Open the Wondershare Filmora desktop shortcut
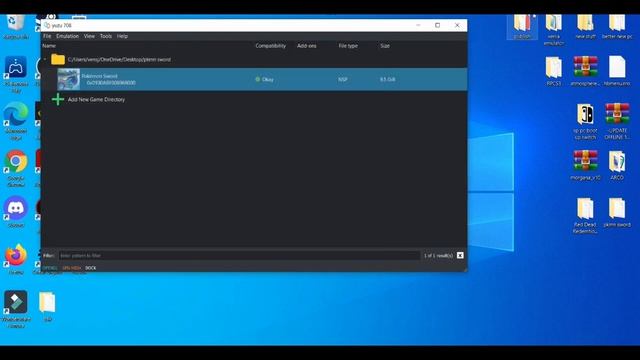Image resolution: width=640 pixels, height=360 pixels. tap(16, 309)
